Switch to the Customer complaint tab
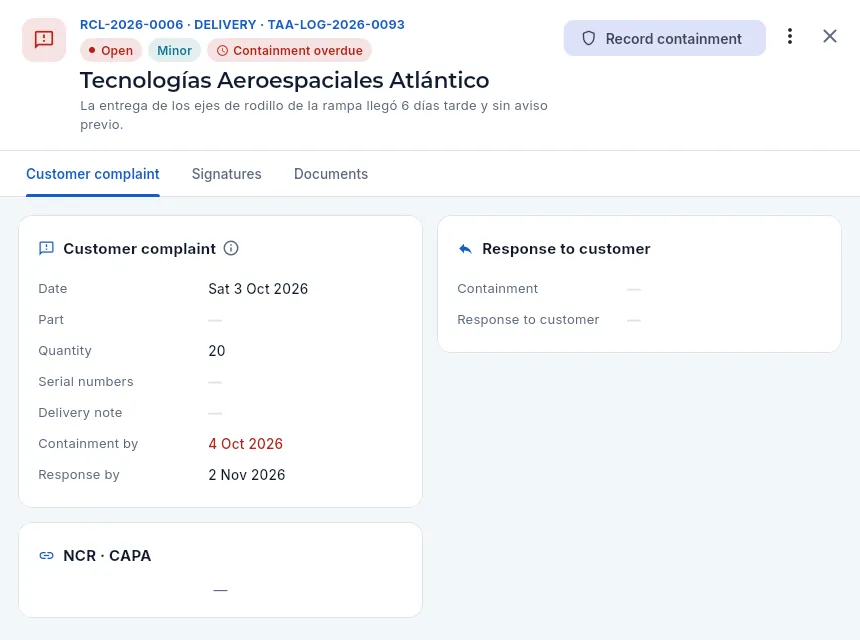This screenshot has height=640, width=860. [93, 174]
